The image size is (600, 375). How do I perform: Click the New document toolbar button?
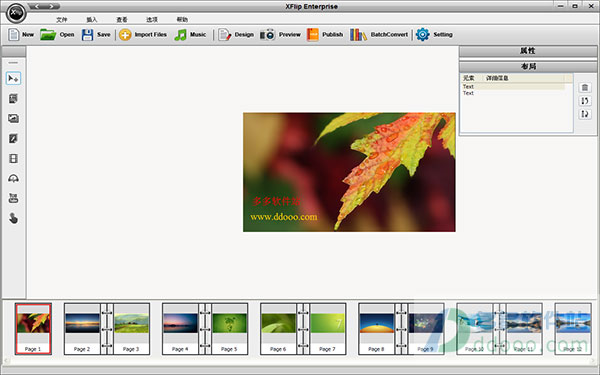click(x=21, y=34)
